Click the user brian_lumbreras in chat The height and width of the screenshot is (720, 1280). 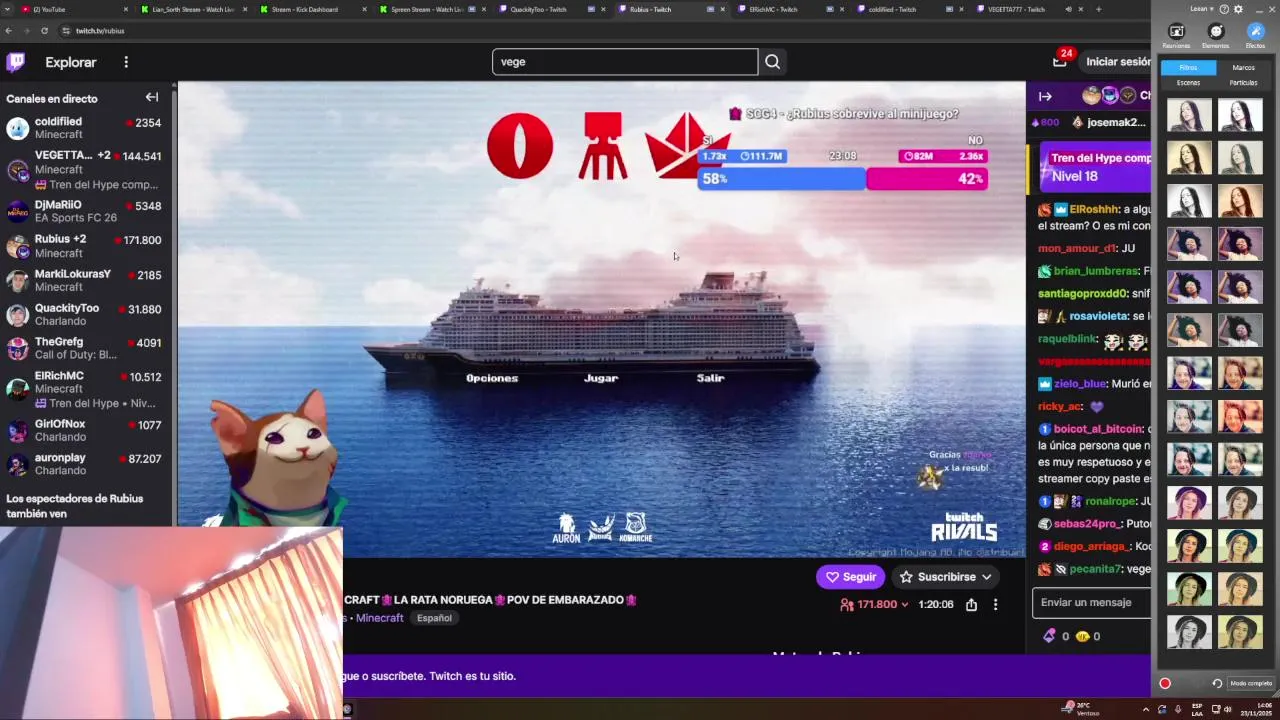tap(1096, 271)
